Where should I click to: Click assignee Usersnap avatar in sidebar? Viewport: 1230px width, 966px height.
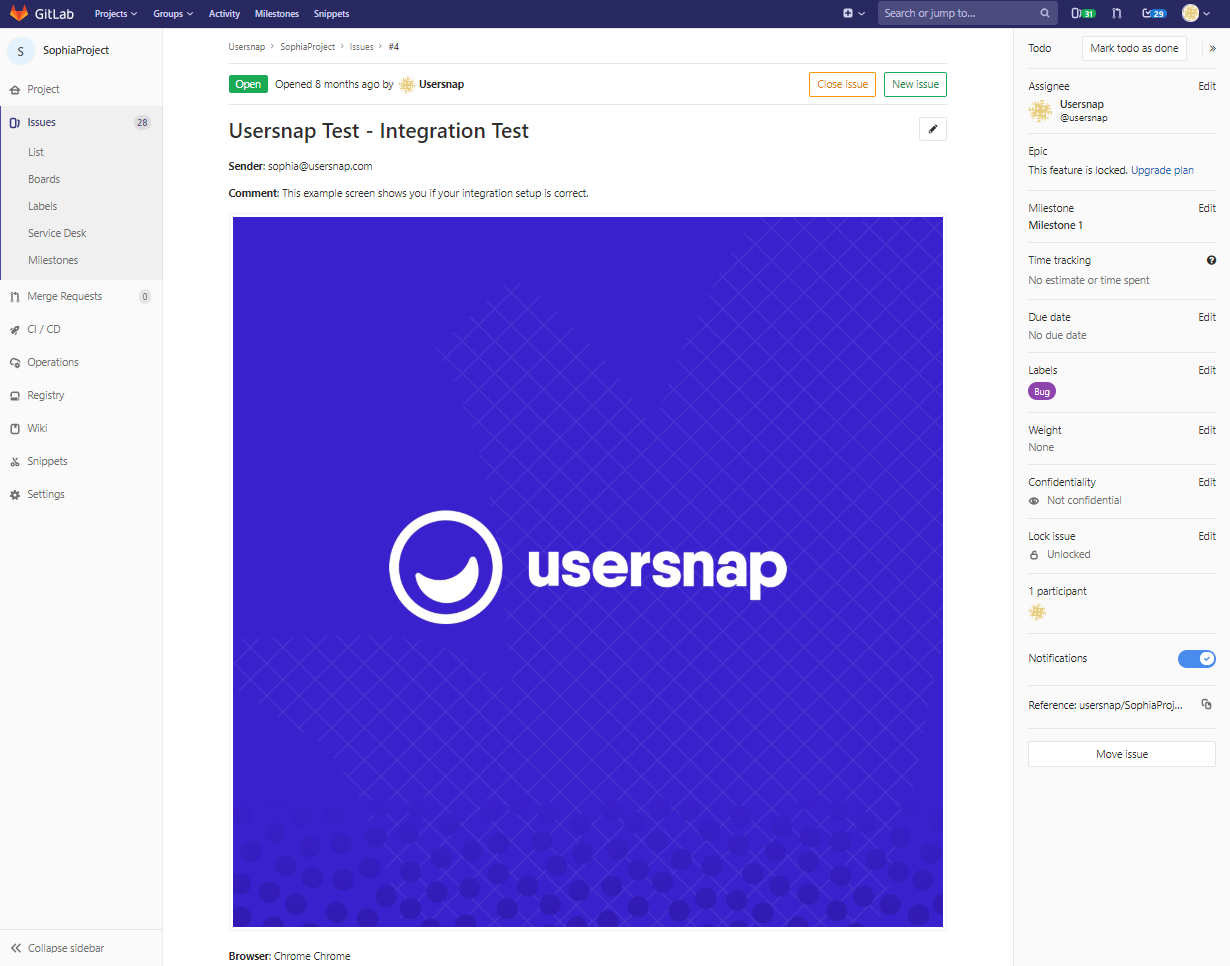1041,111
